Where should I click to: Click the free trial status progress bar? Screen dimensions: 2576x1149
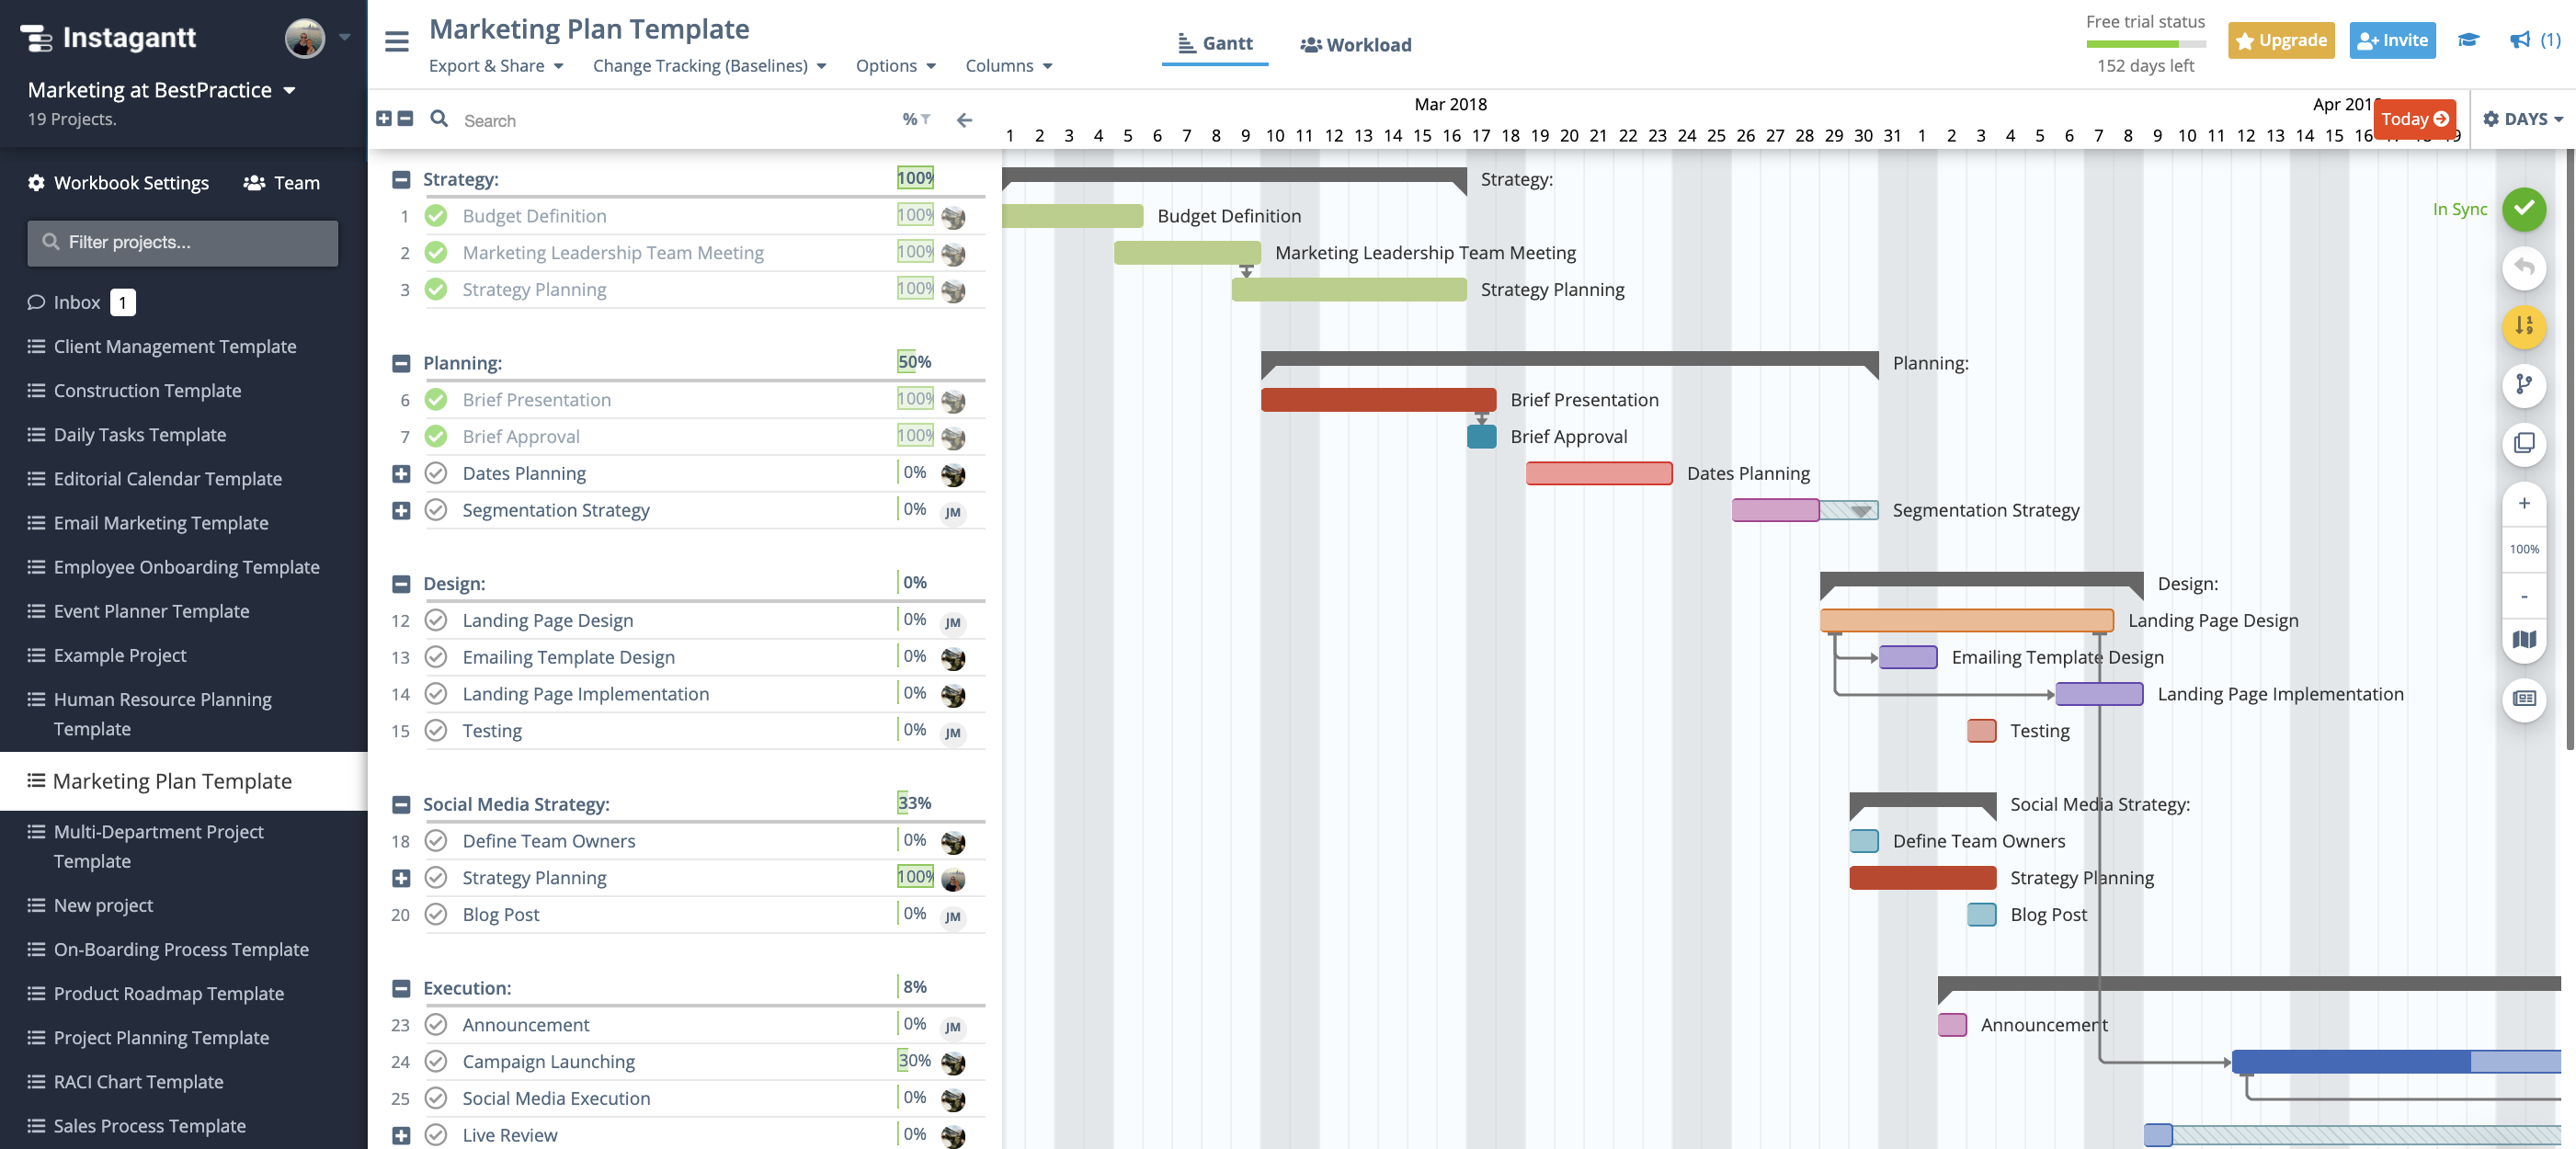point(2145,43)
